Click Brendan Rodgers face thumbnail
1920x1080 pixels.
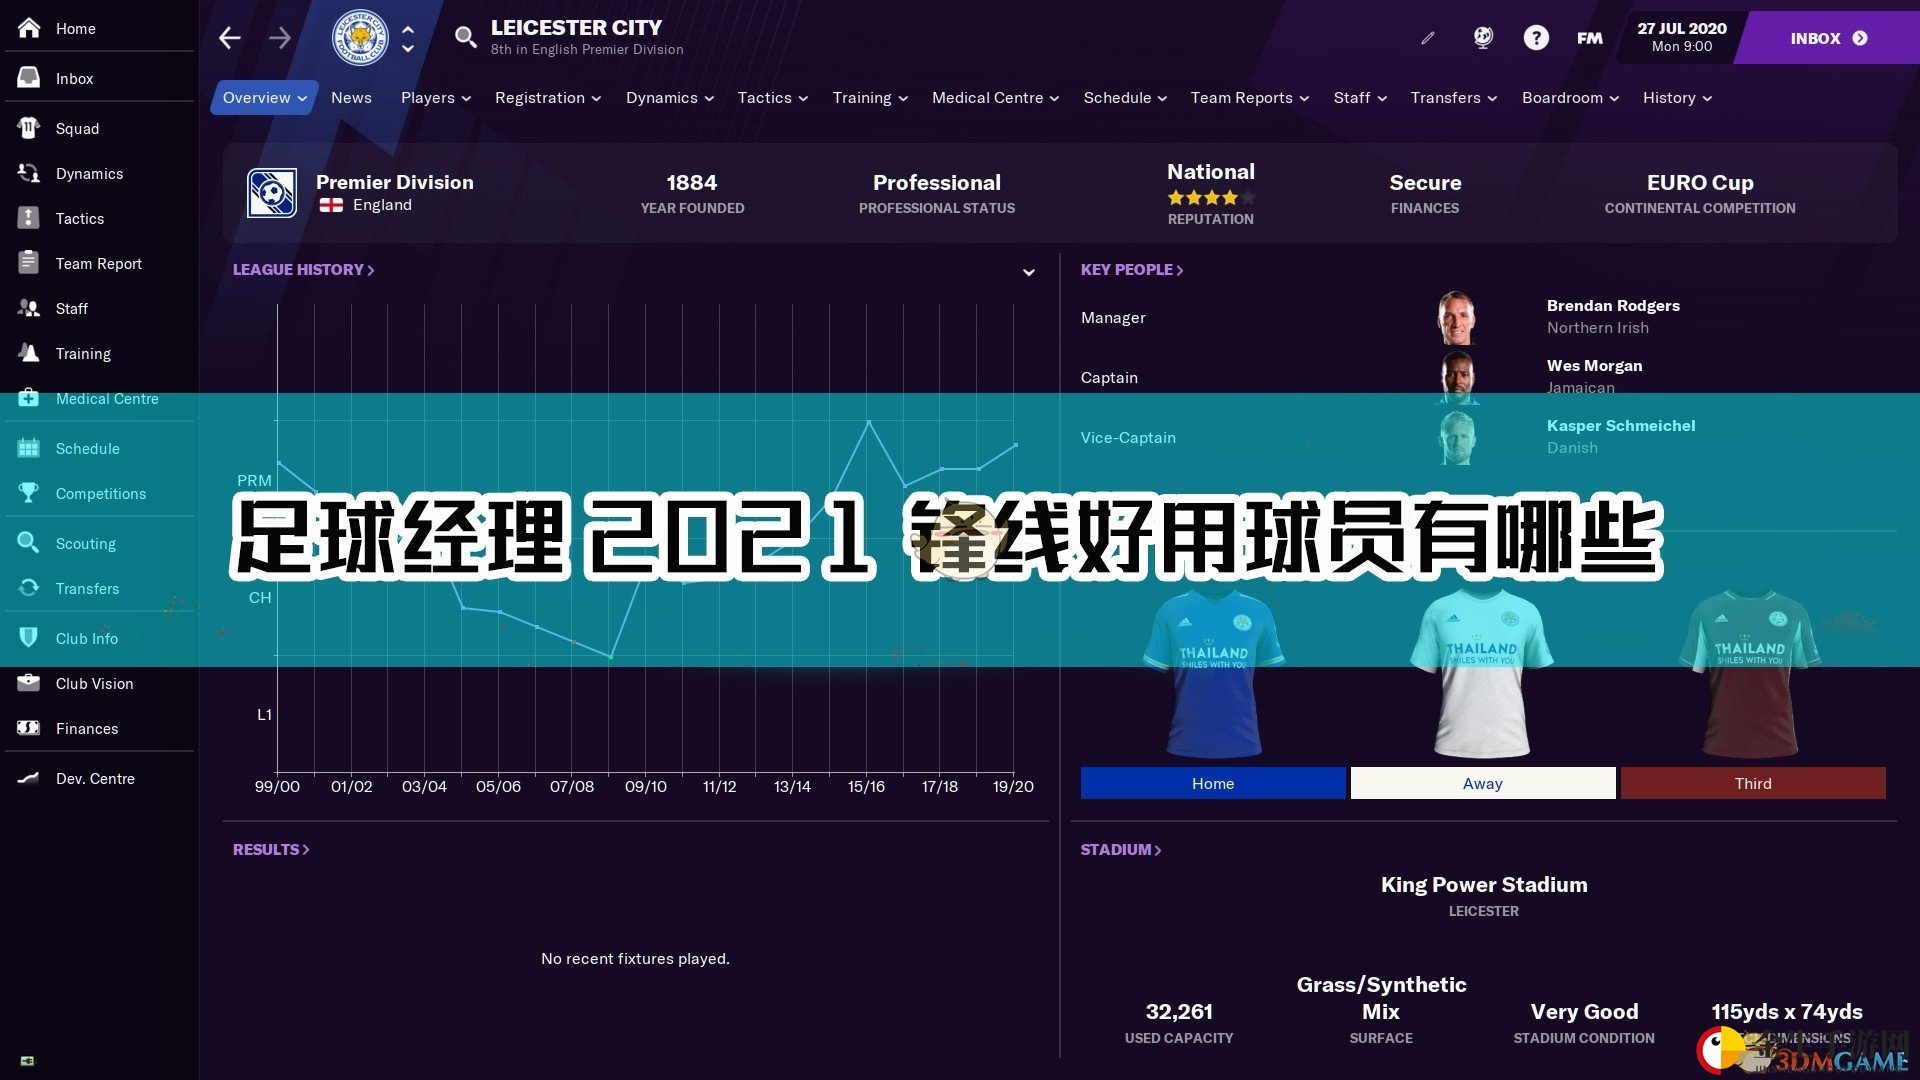pos(1457,317)
